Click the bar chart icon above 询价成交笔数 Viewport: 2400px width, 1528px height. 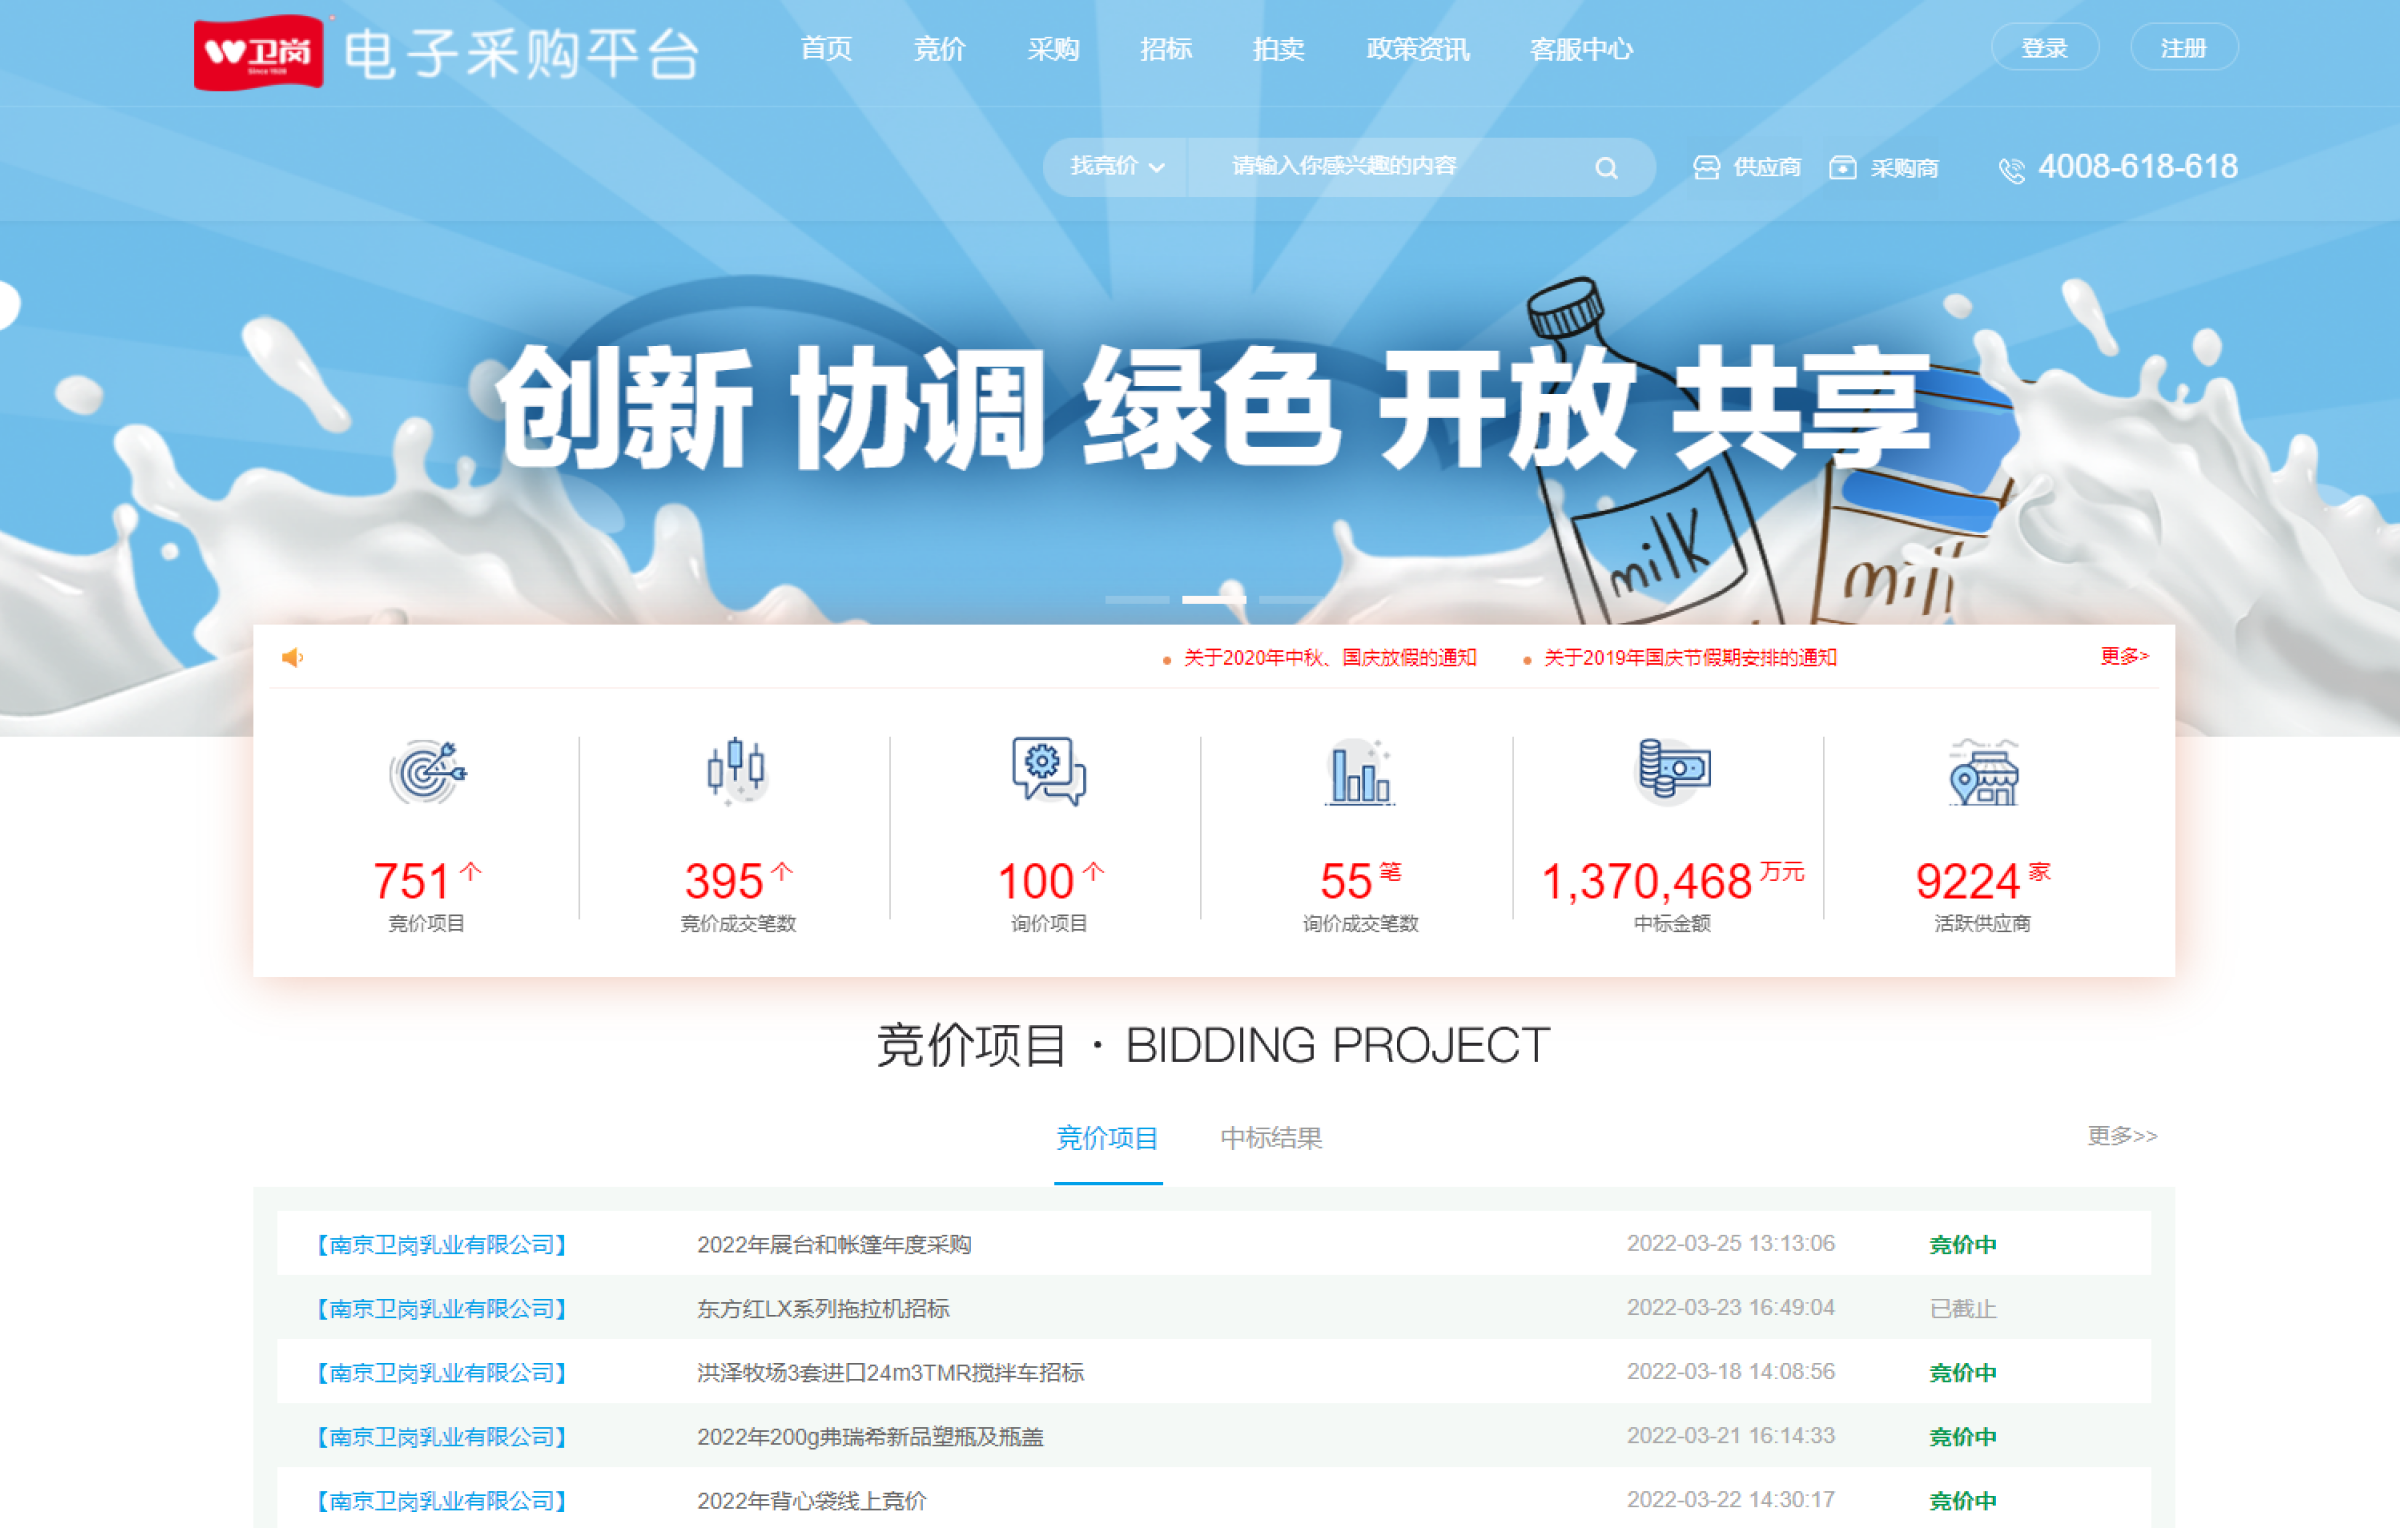pos(1360,774)
